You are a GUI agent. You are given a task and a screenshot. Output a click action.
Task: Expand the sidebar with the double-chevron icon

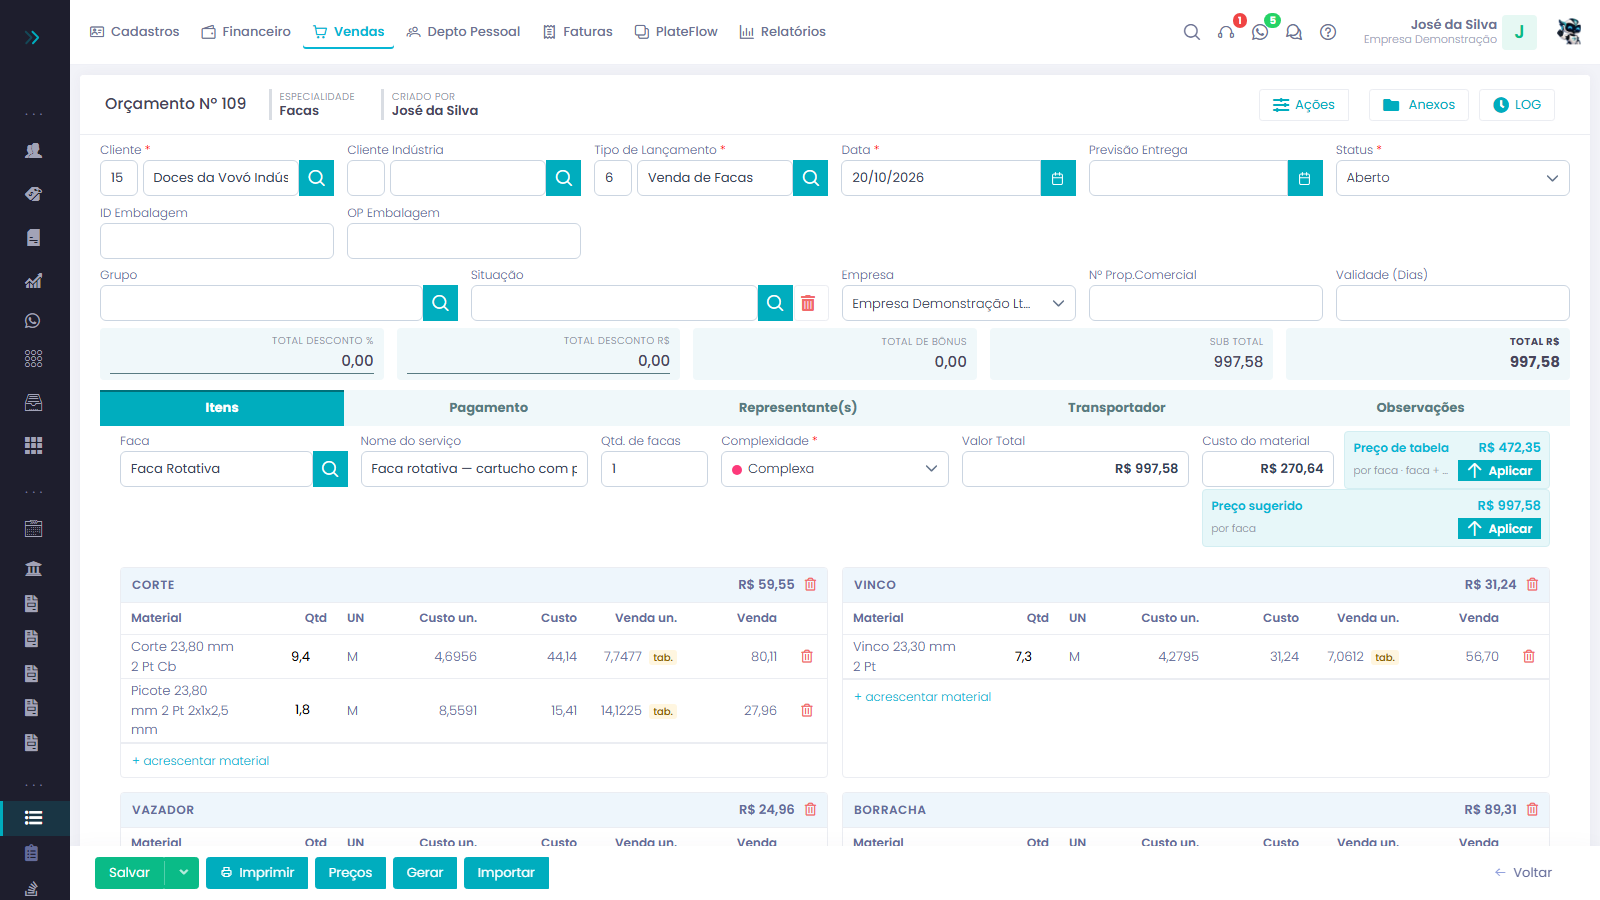33,37
